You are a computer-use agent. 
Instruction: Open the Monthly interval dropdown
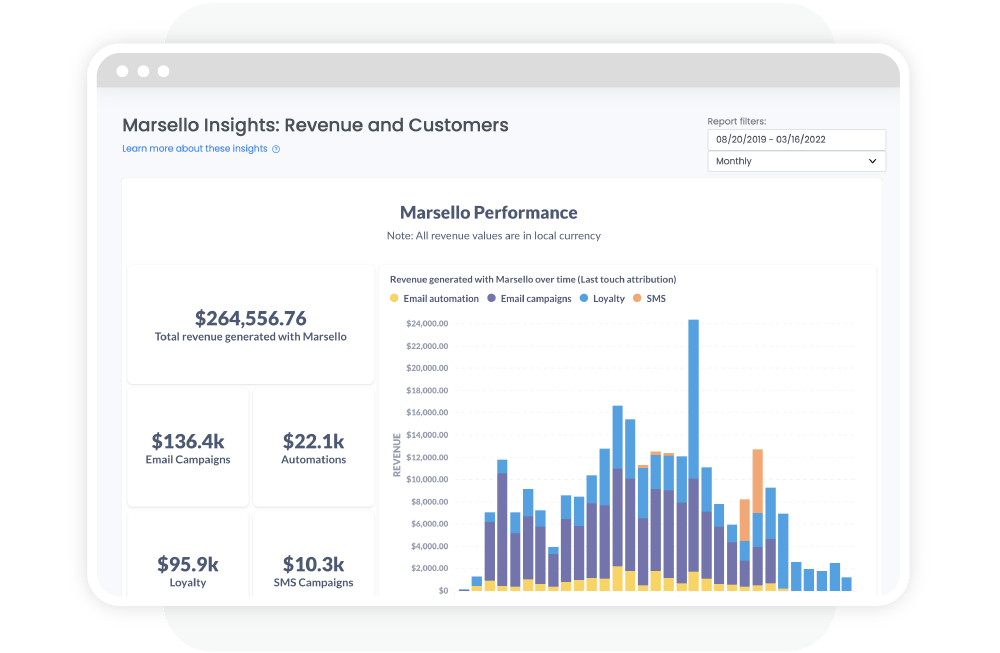[797, 161]
